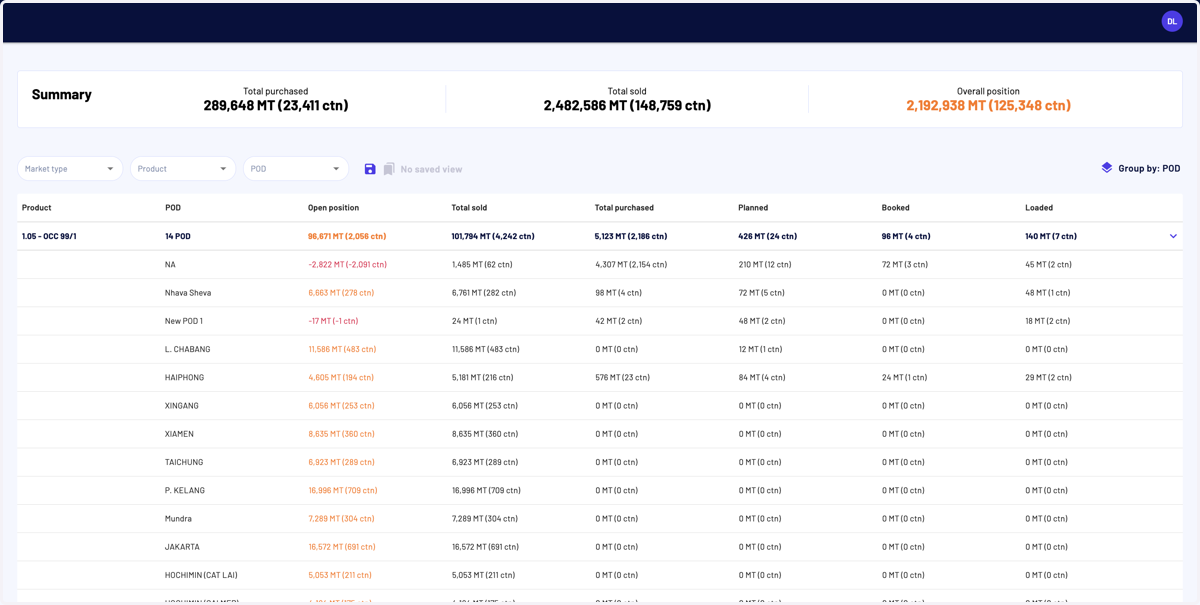
Task: Click total sold 101,794 MT (4,242 ctn)
Action: tap(493, 237)
